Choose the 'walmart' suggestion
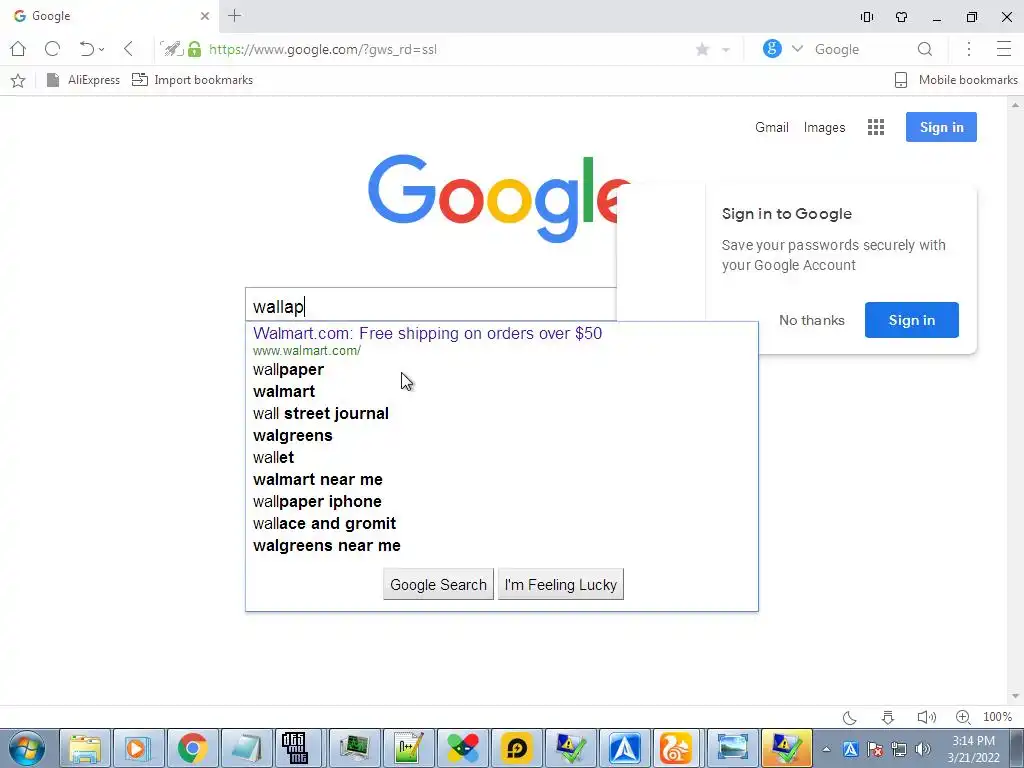The width and height of the screenshot is (1024, 768). pyautogui.click(x=284, y=391)
